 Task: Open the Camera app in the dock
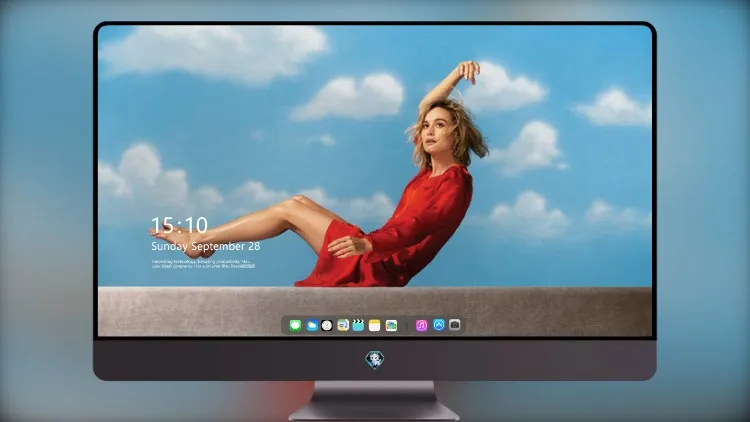click(x=454, y=325)
